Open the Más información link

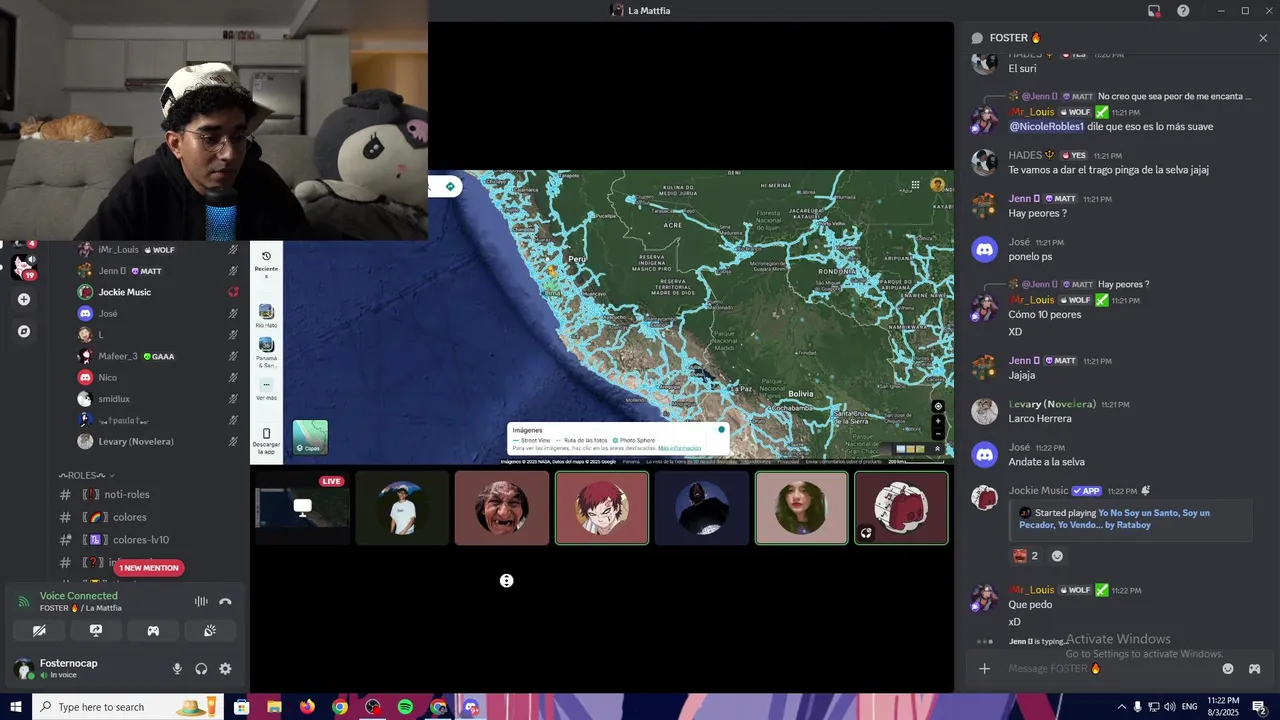[679, 448]
